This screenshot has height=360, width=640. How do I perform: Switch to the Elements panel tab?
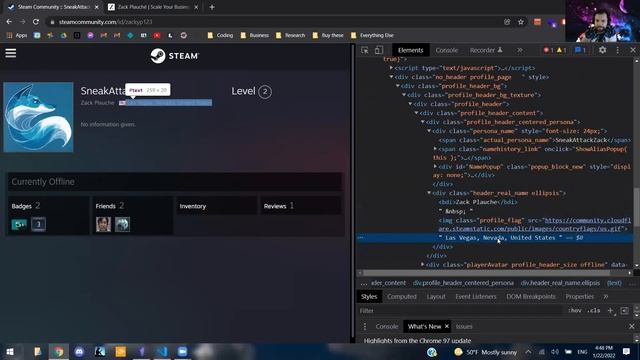[411, 50]
